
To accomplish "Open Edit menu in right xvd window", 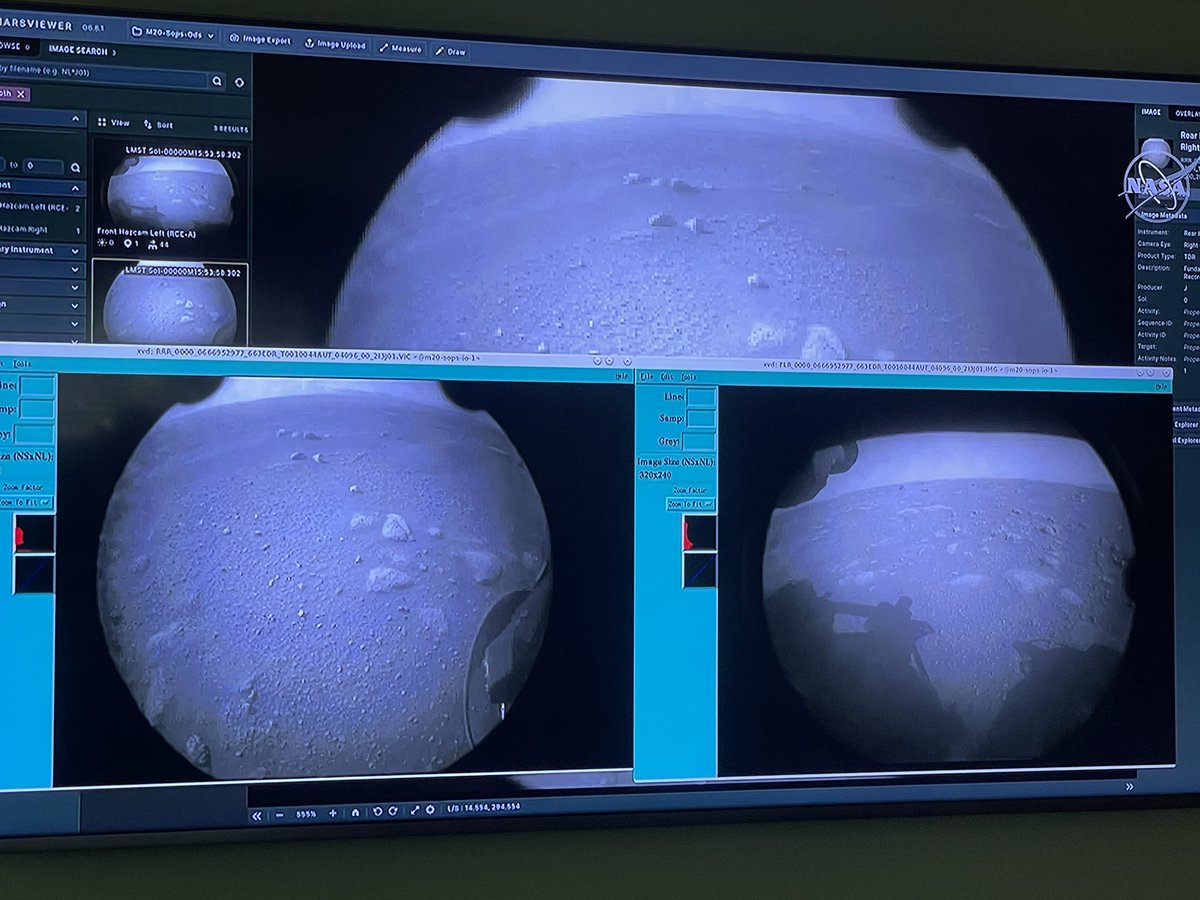I will 667,377.
